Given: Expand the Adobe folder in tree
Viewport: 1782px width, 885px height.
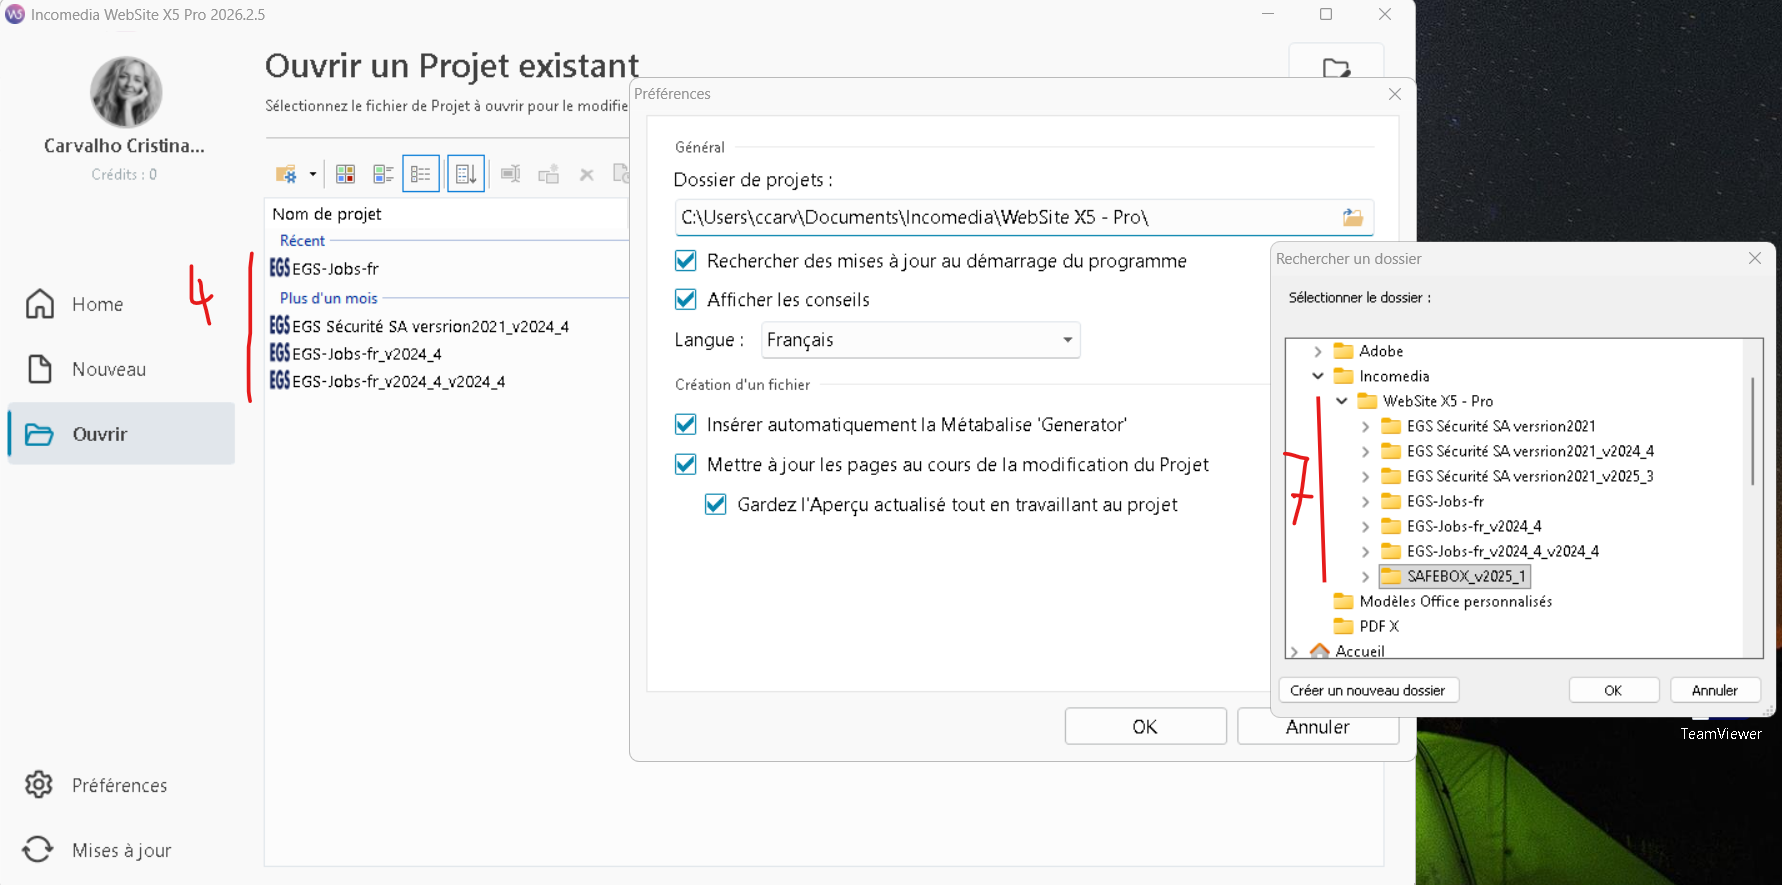Looking at the screenshot, I should click(x=1318, y=351).
